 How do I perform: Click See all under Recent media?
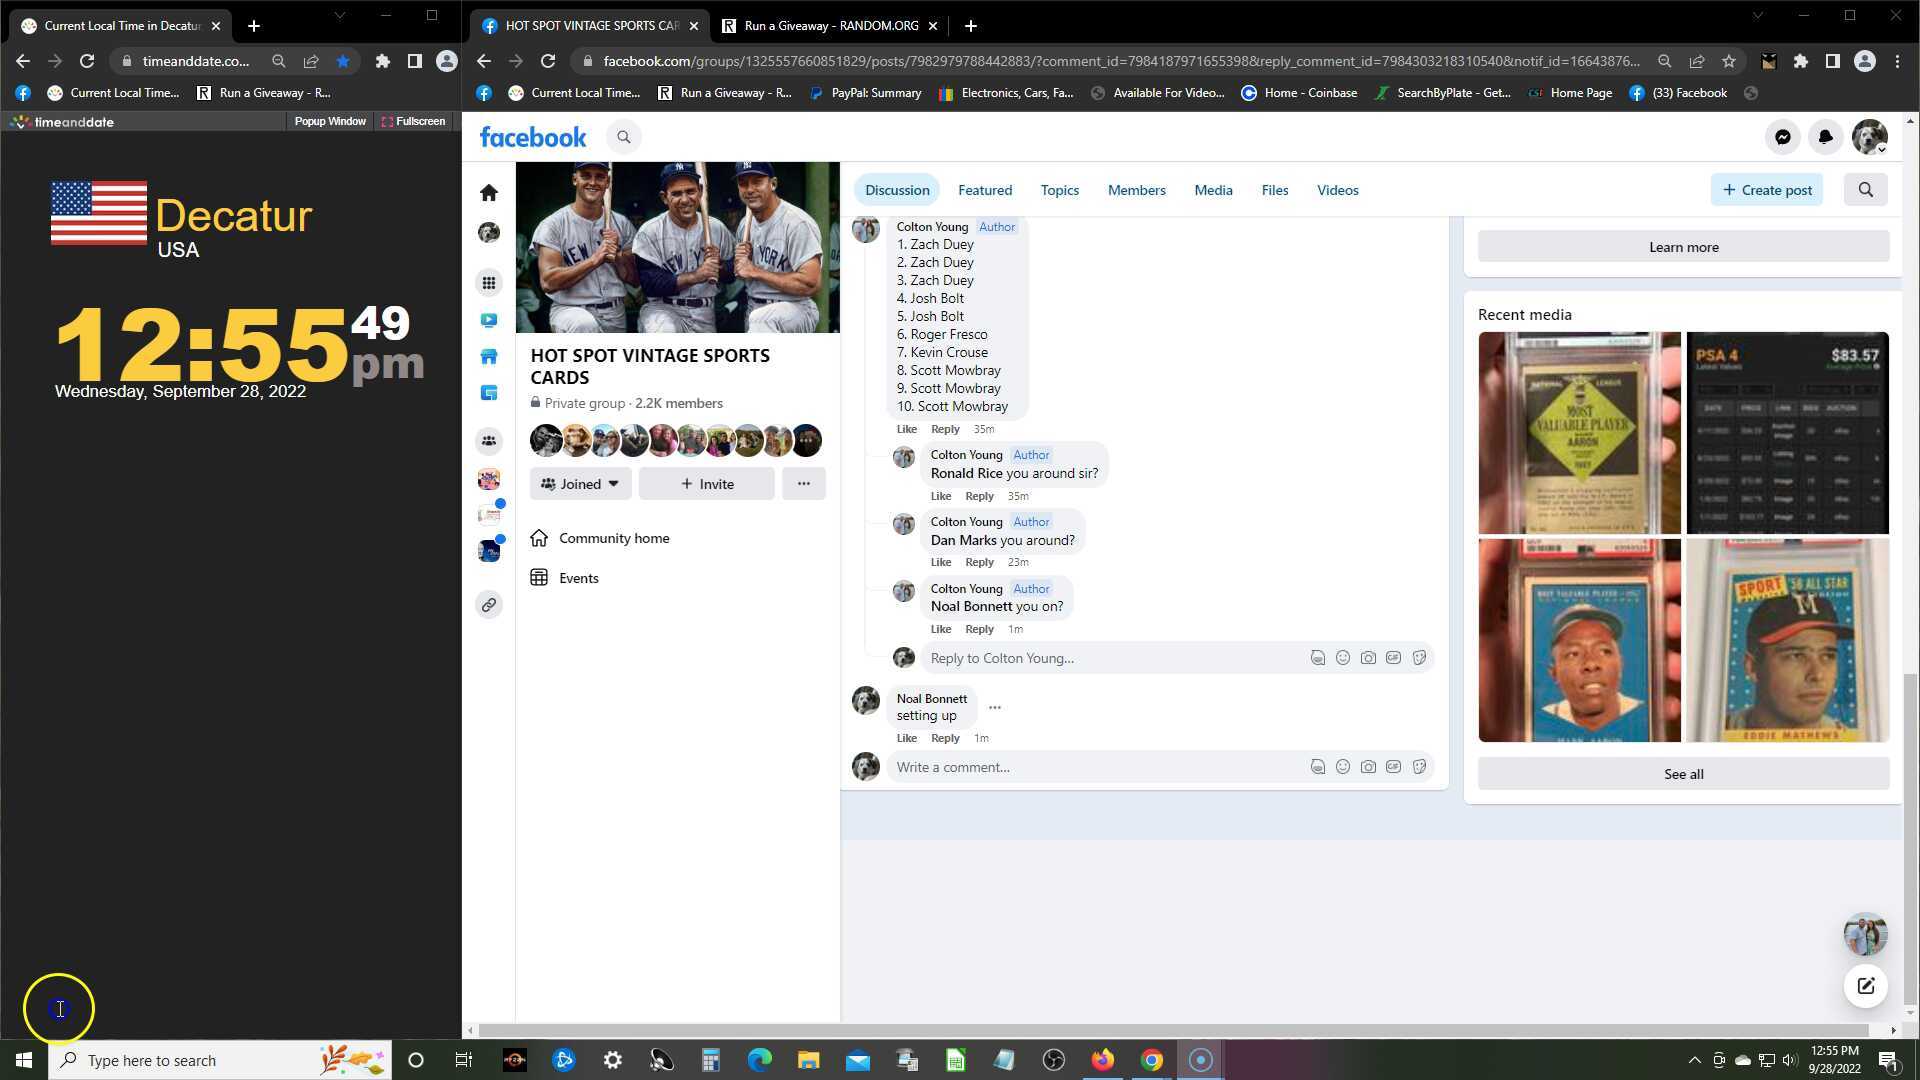click(1683, 774)
